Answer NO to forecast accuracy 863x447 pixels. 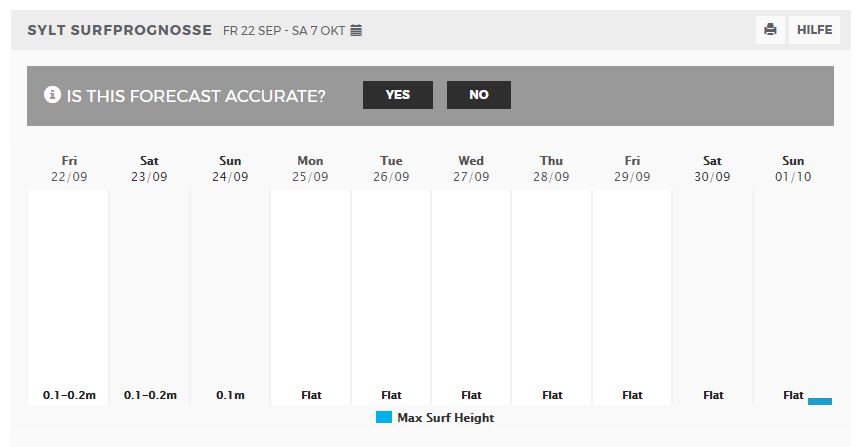pos(478,95)
